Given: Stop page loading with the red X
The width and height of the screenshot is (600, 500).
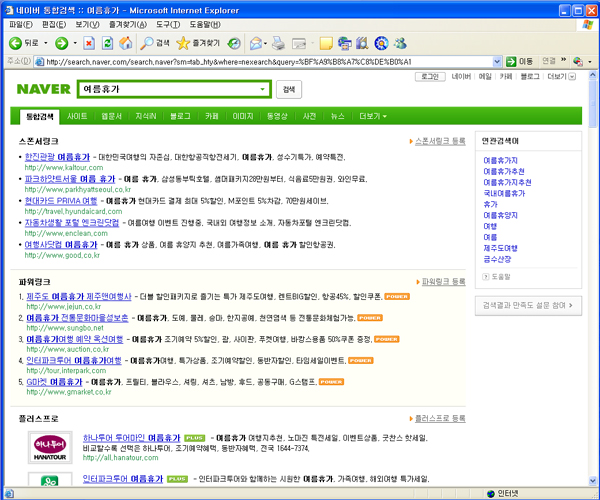Looking at the screenshot, I should click(89, 43).
